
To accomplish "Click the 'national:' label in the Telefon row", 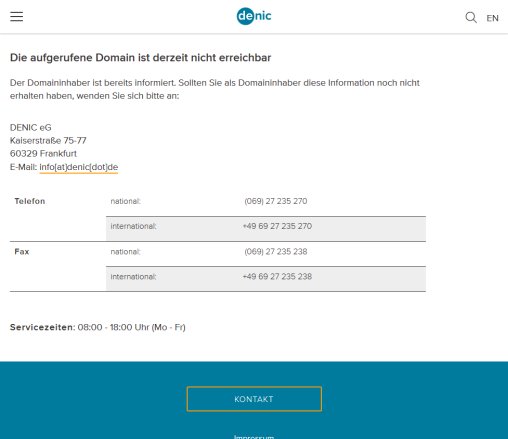I will click(x=125, y=201).
